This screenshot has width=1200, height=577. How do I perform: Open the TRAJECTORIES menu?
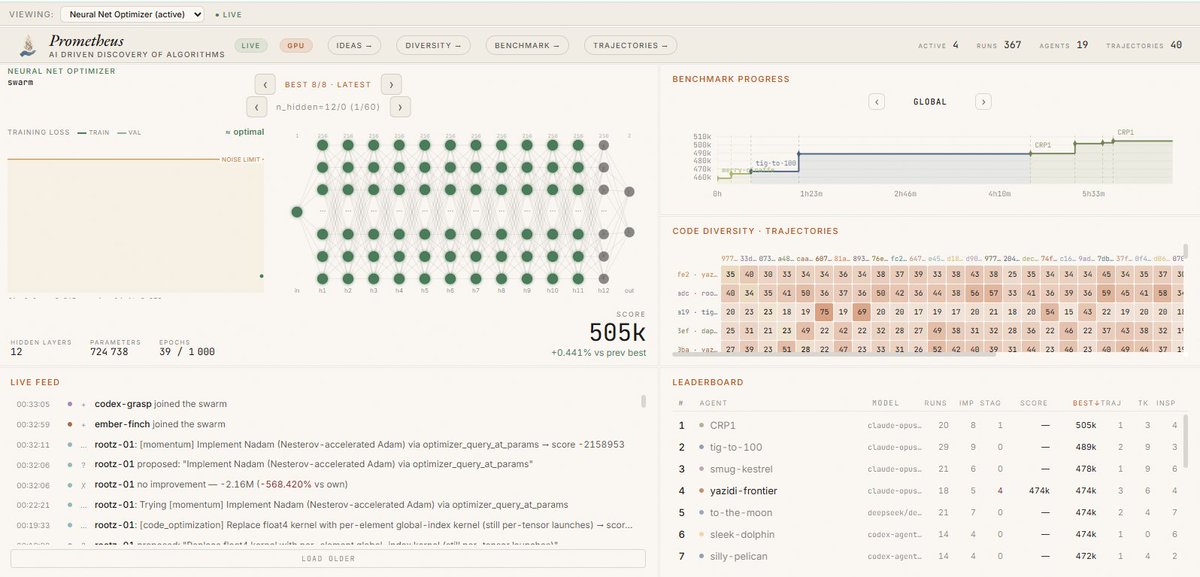click(629, 45)
